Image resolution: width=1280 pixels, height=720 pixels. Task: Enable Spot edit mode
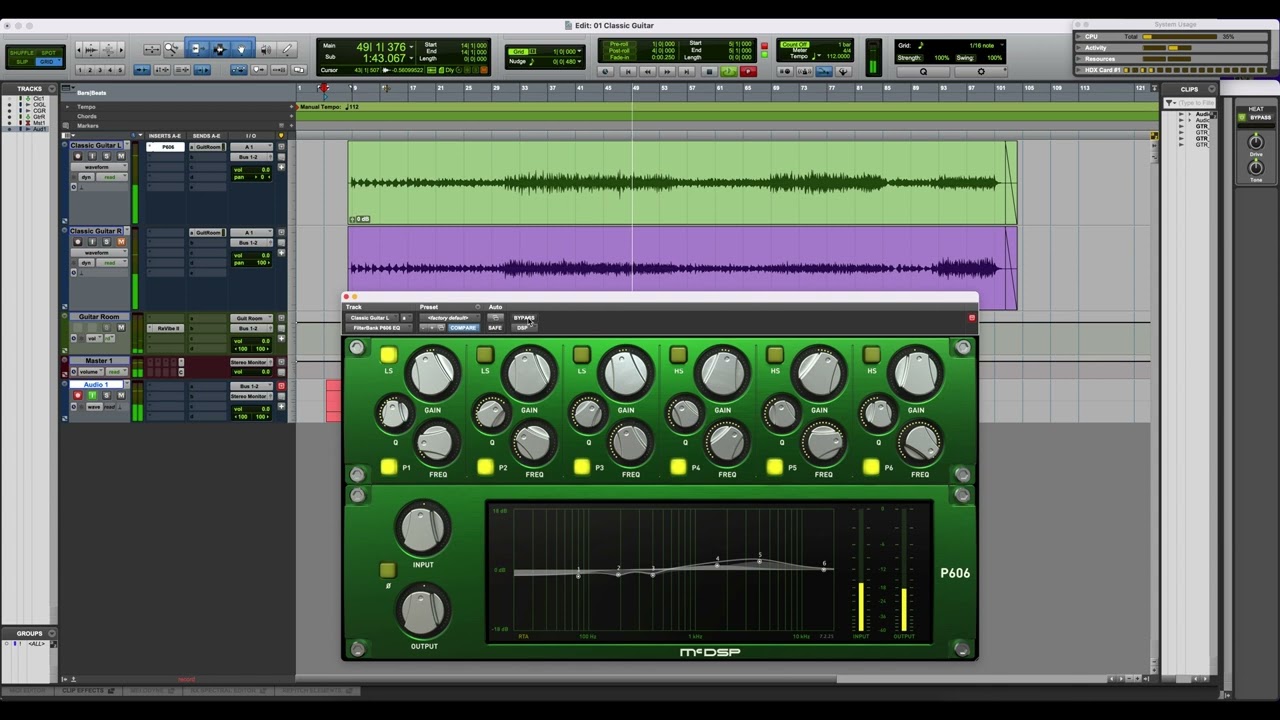pyautogui.click(x=48, y=53)
